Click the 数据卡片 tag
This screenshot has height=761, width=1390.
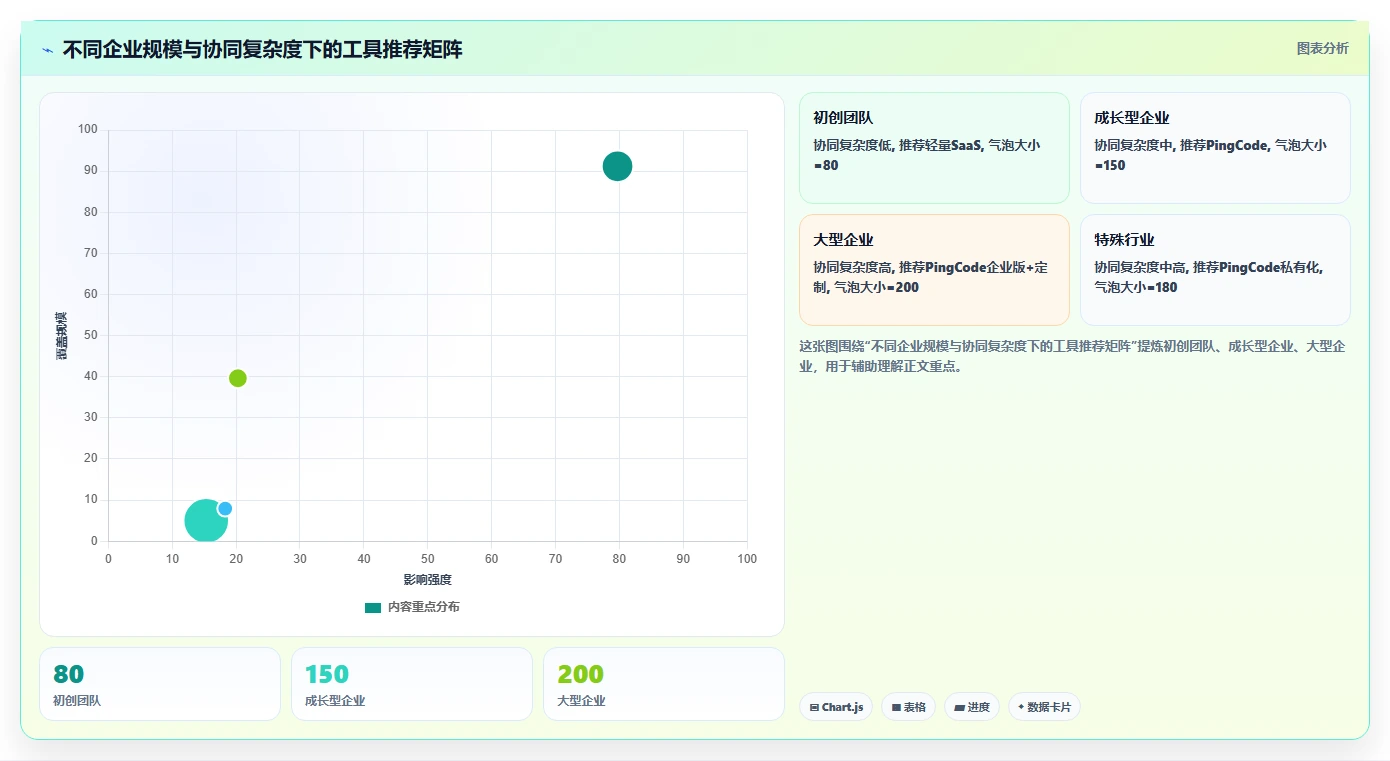1044,707
